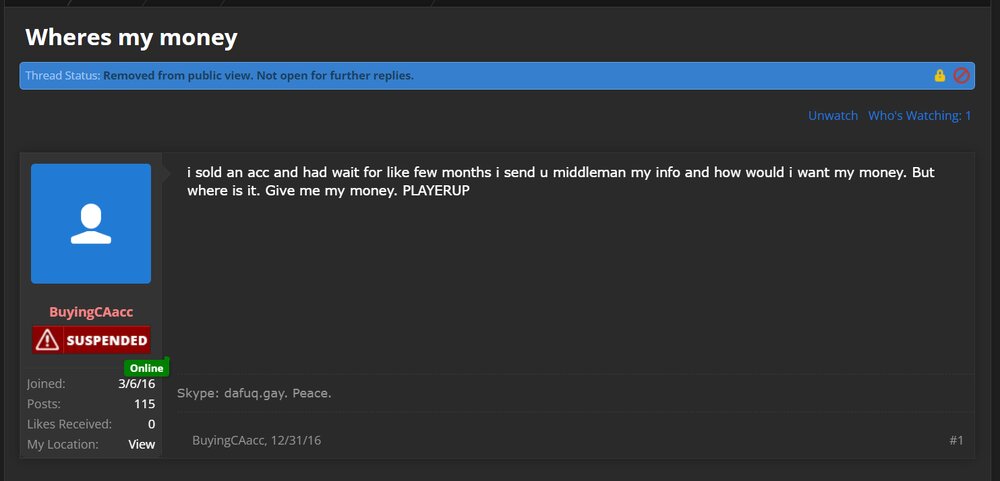Click the Likes Received 0 value

(x=152, y=424)
